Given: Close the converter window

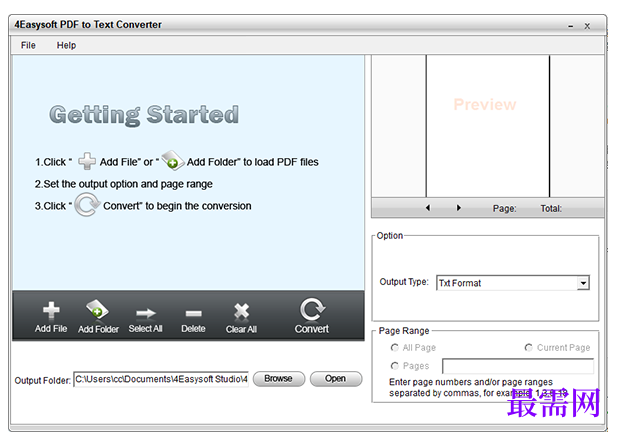Looking at the screenshot, I should coord(587,26).
